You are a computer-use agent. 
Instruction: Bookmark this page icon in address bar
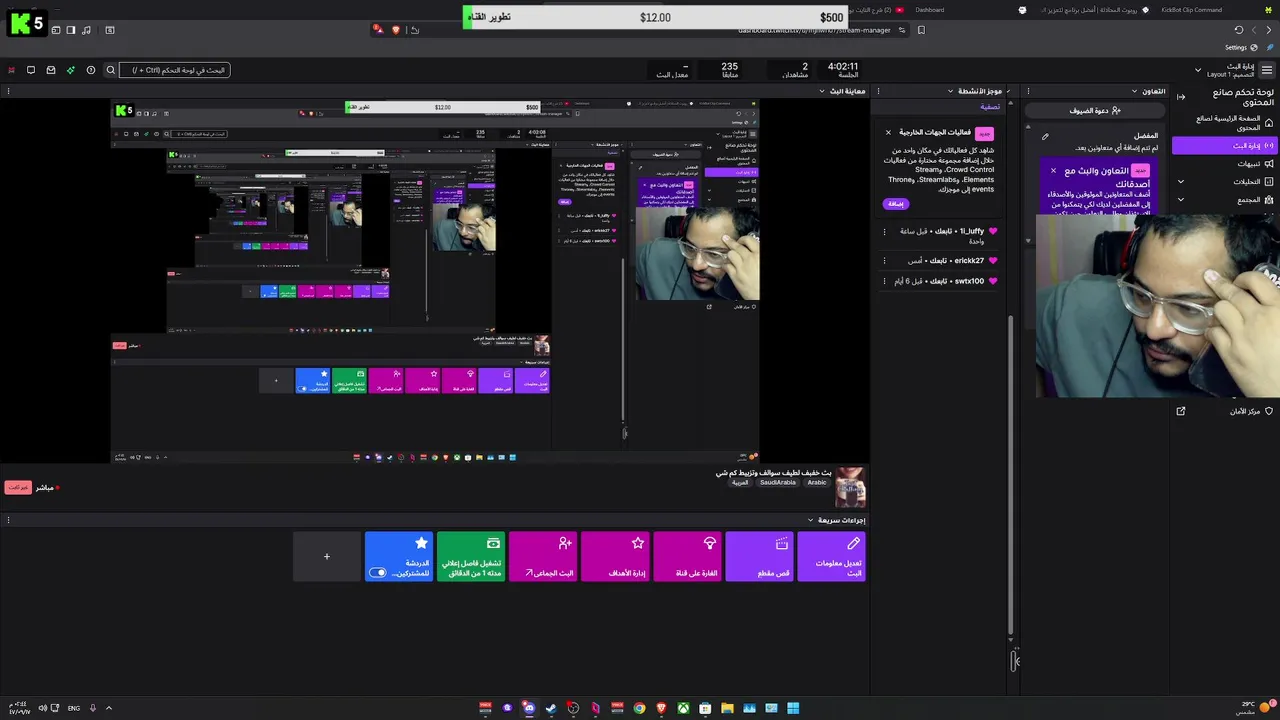(921, 30)
